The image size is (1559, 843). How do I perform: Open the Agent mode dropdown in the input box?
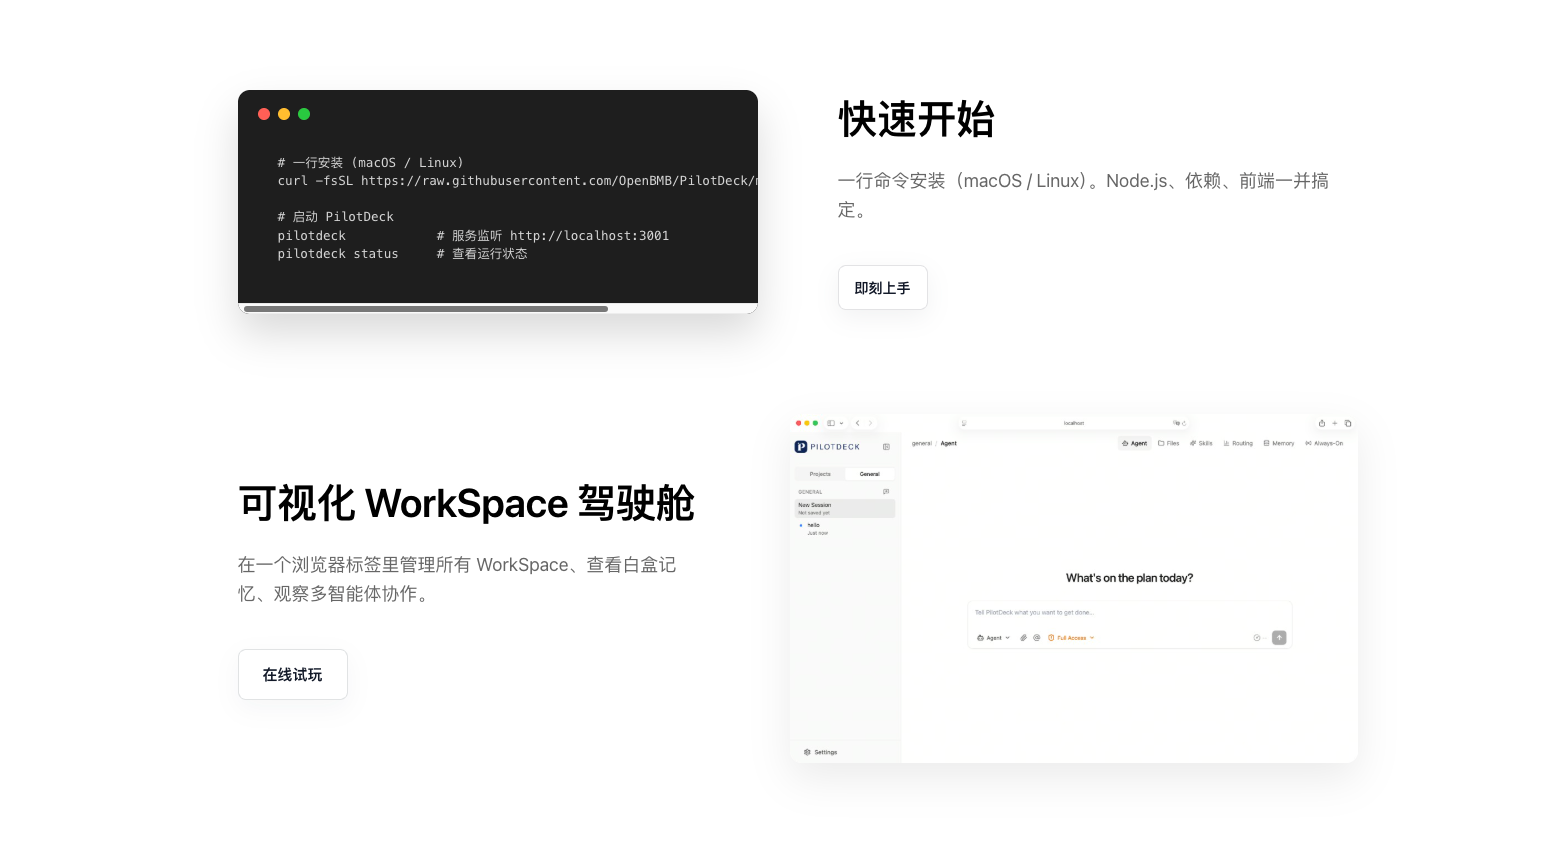click(x=994, y=638)
